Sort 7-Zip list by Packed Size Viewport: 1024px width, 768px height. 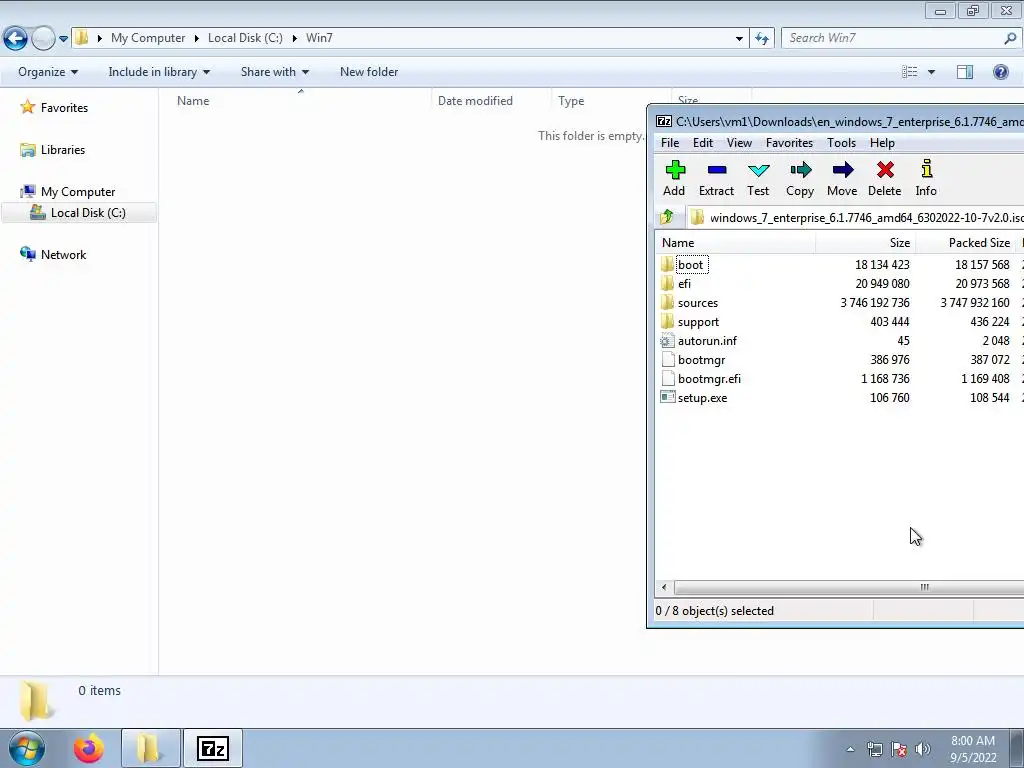tap(966, 242)
